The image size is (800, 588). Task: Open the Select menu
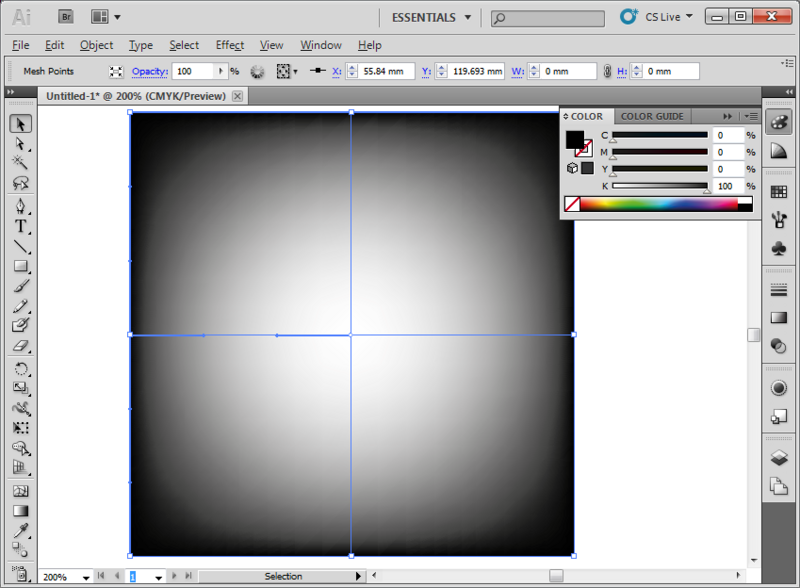[184, 45]
